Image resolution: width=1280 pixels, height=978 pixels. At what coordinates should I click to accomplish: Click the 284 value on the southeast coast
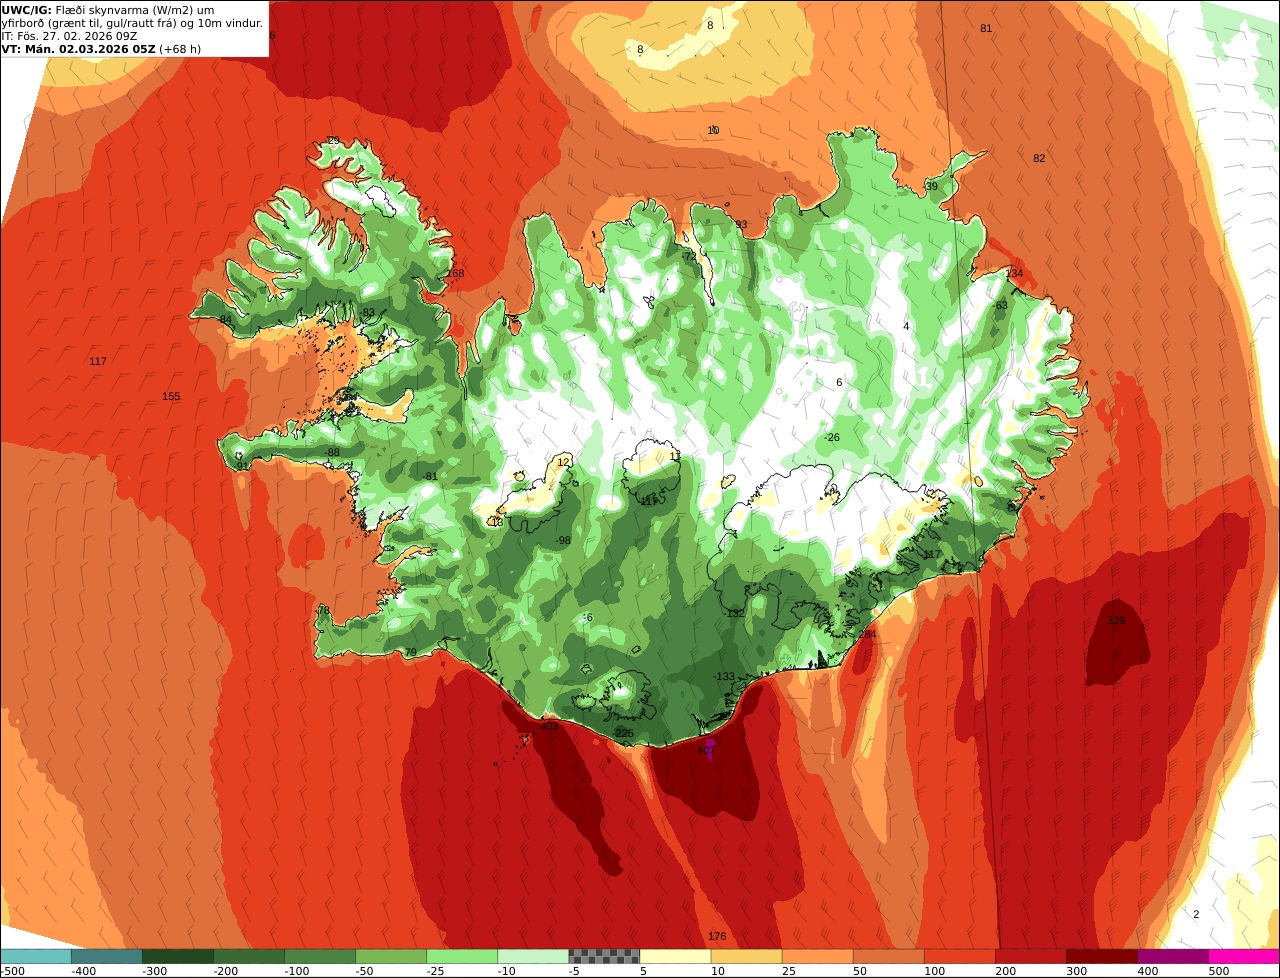867,634
